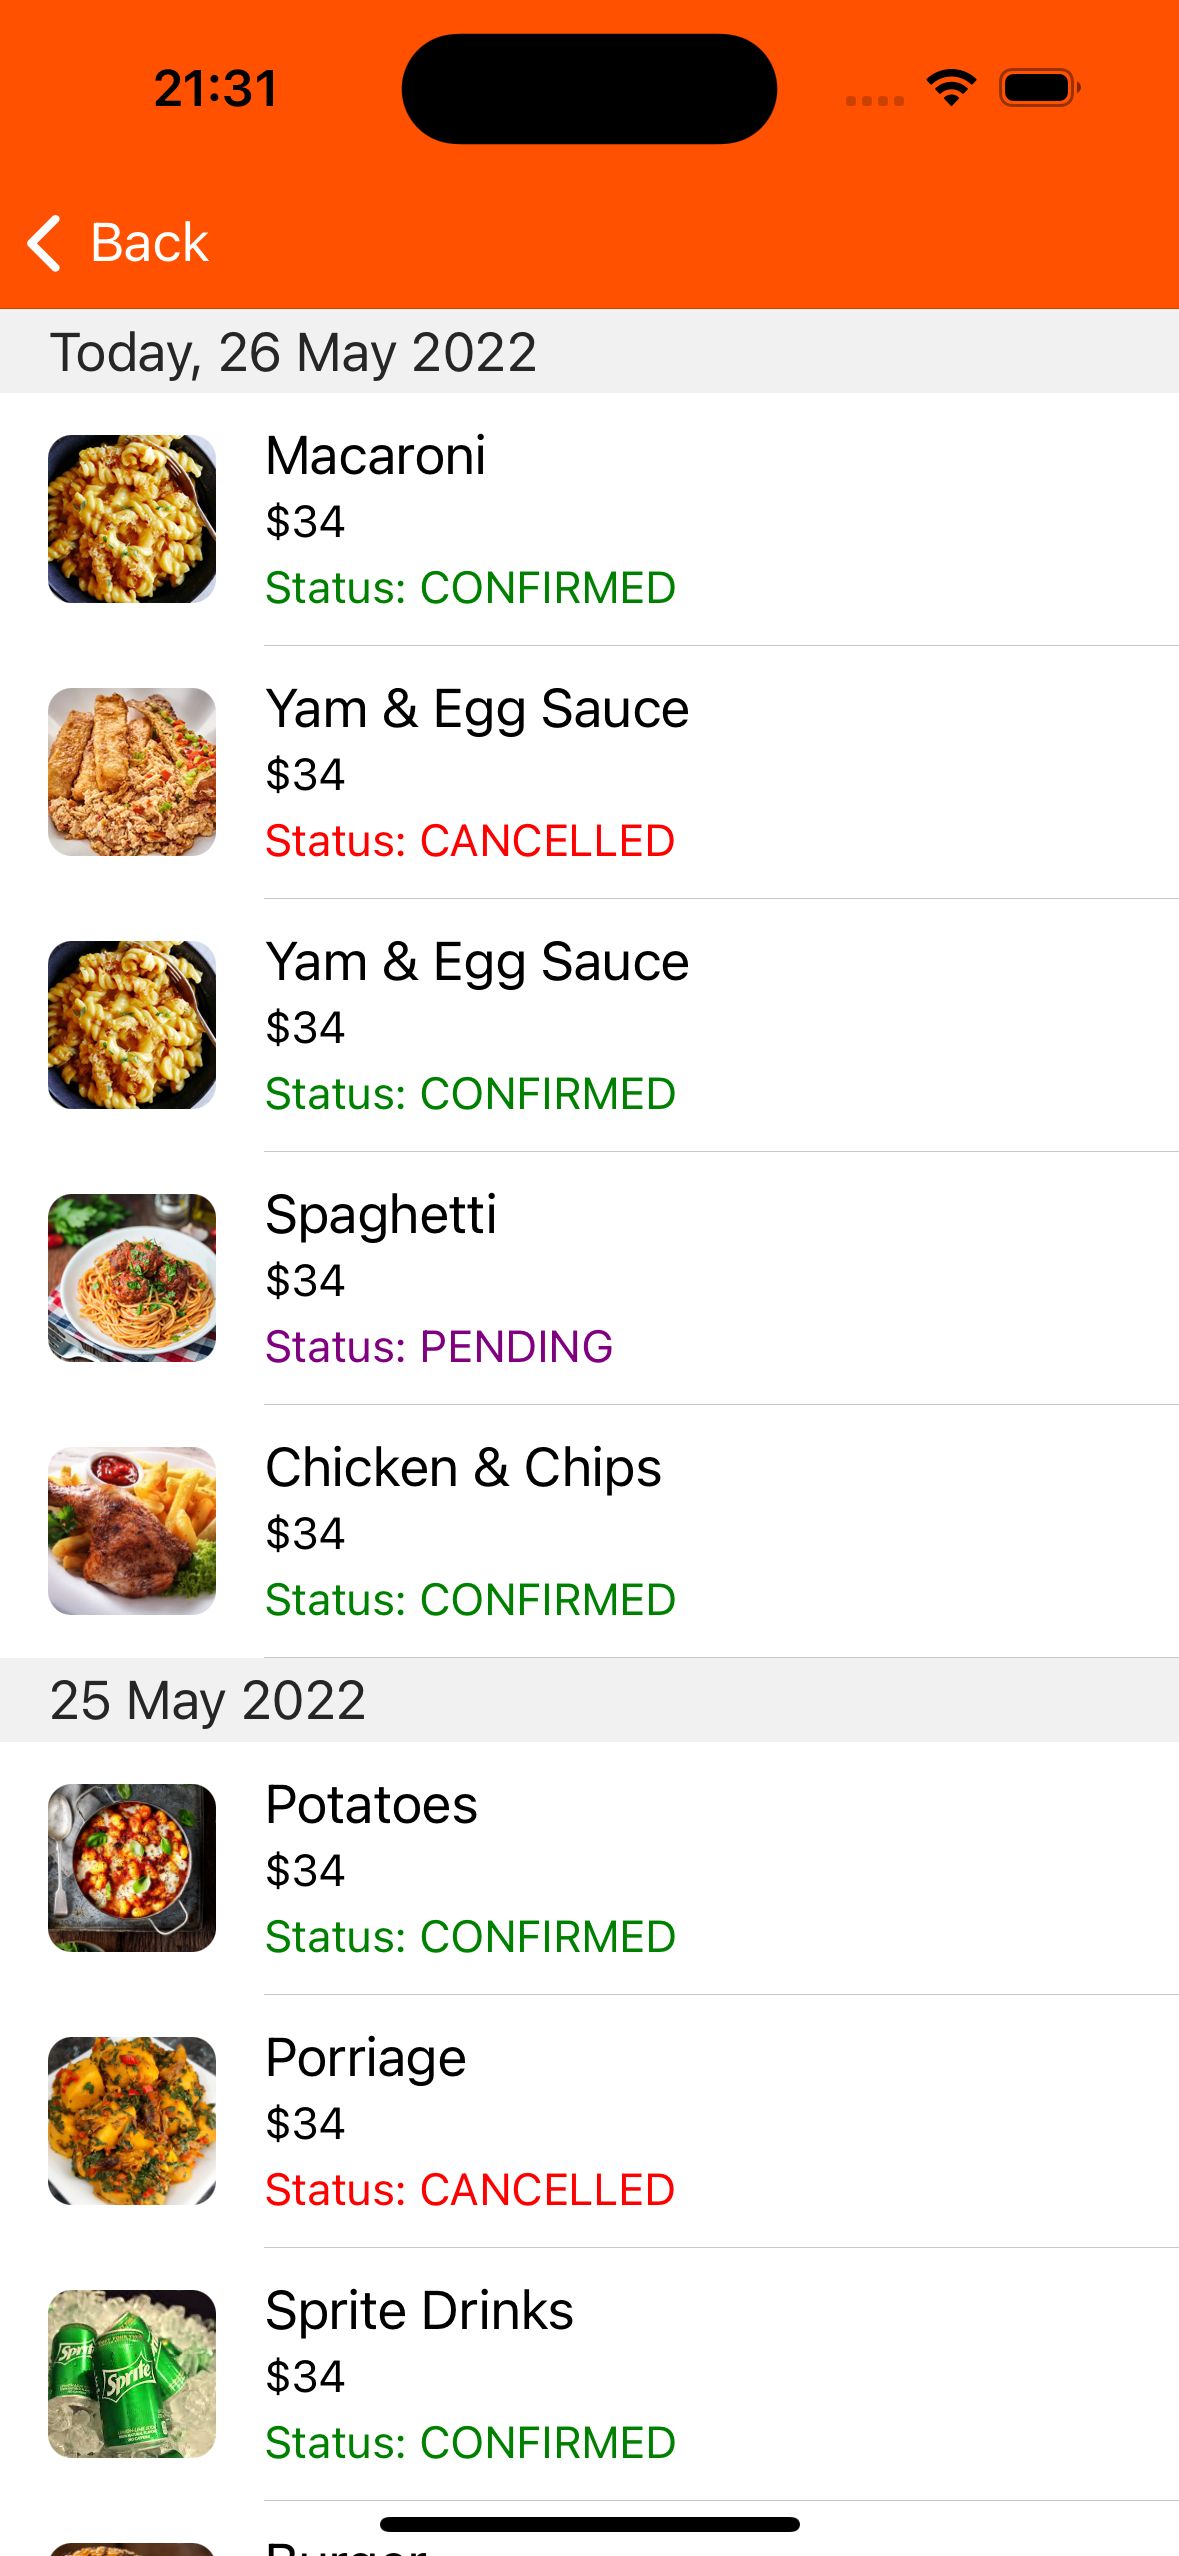The height and width of the screenshot is (2556, 1179).
Task: Tap the Chicken & Chips image
Action: coord(132,1531)
